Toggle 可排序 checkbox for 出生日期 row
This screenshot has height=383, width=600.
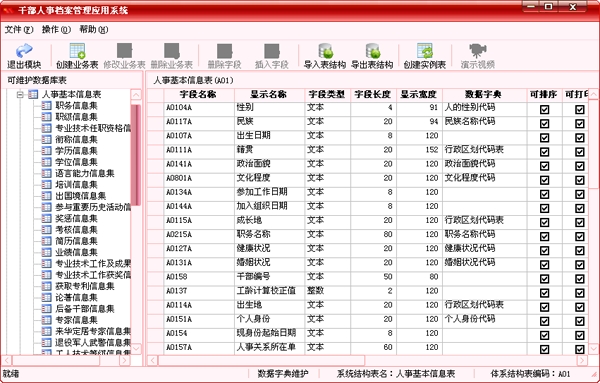point(544,138)
